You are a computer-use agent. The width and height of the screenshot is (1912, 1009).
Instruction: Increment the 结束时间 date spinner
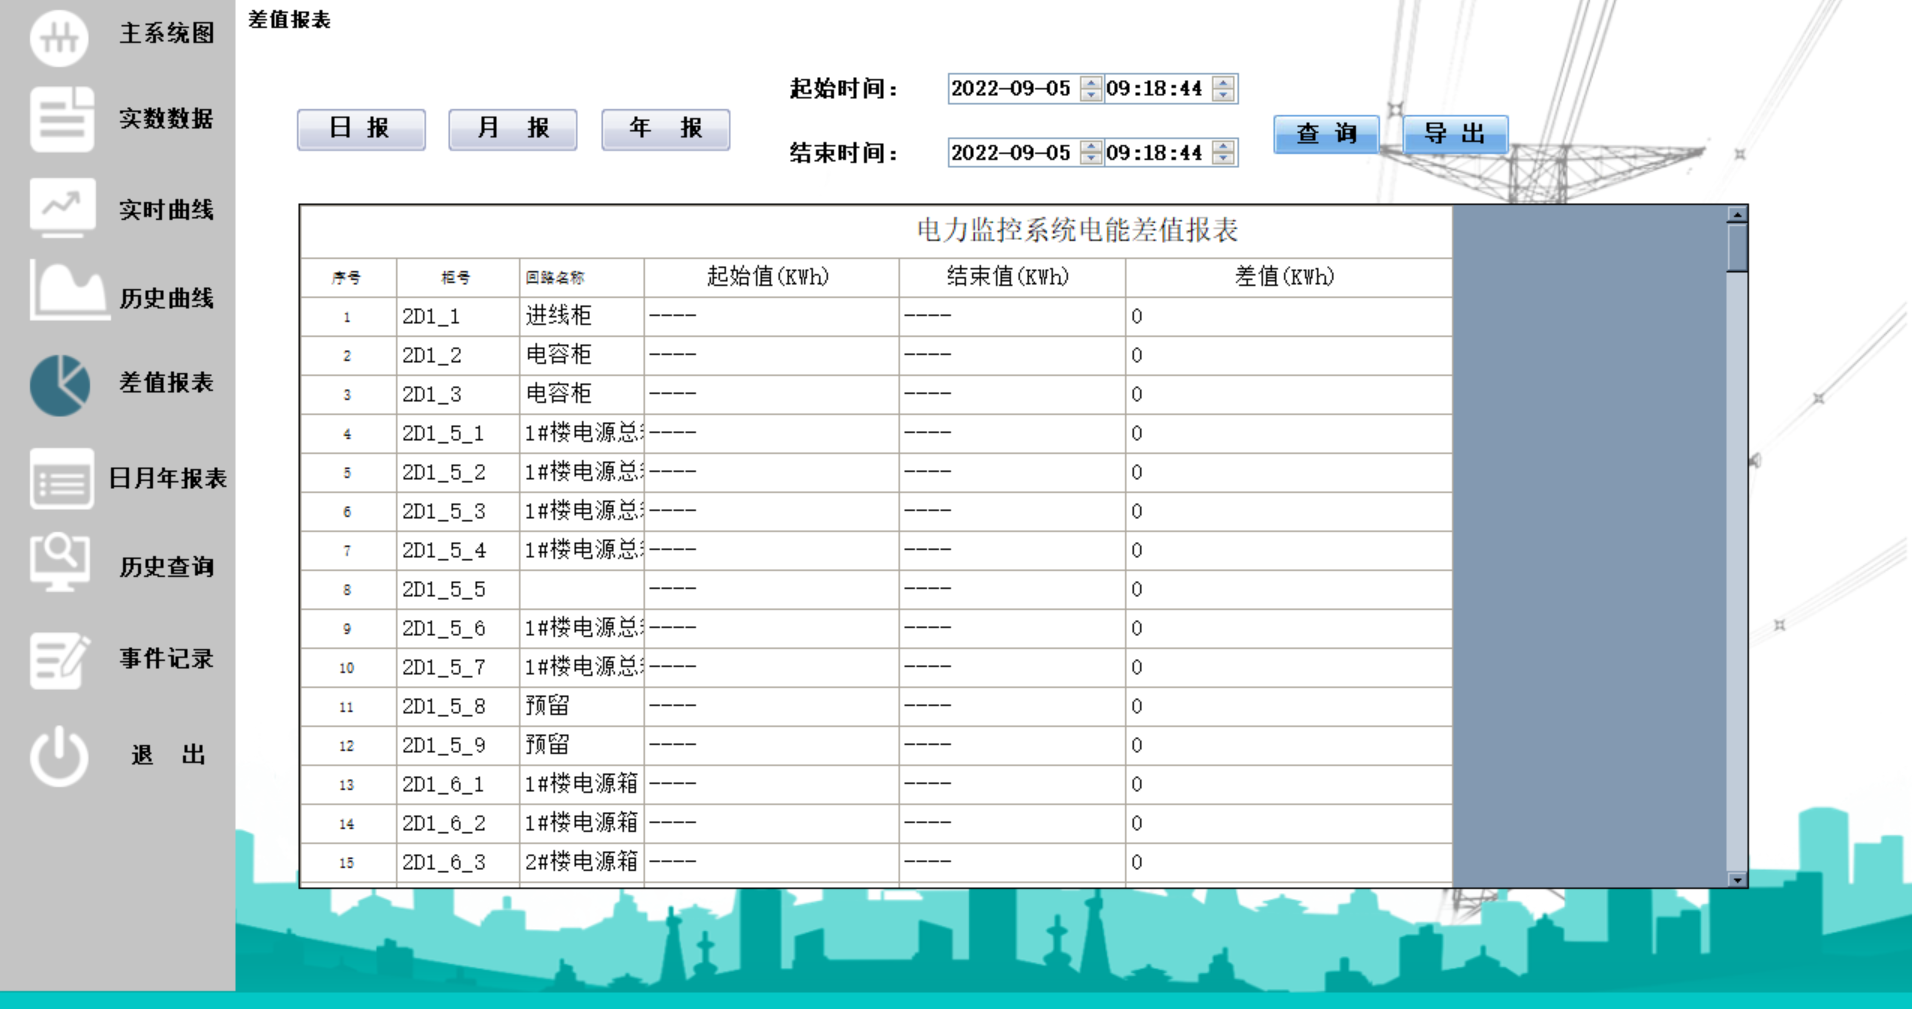point(1092,147)
